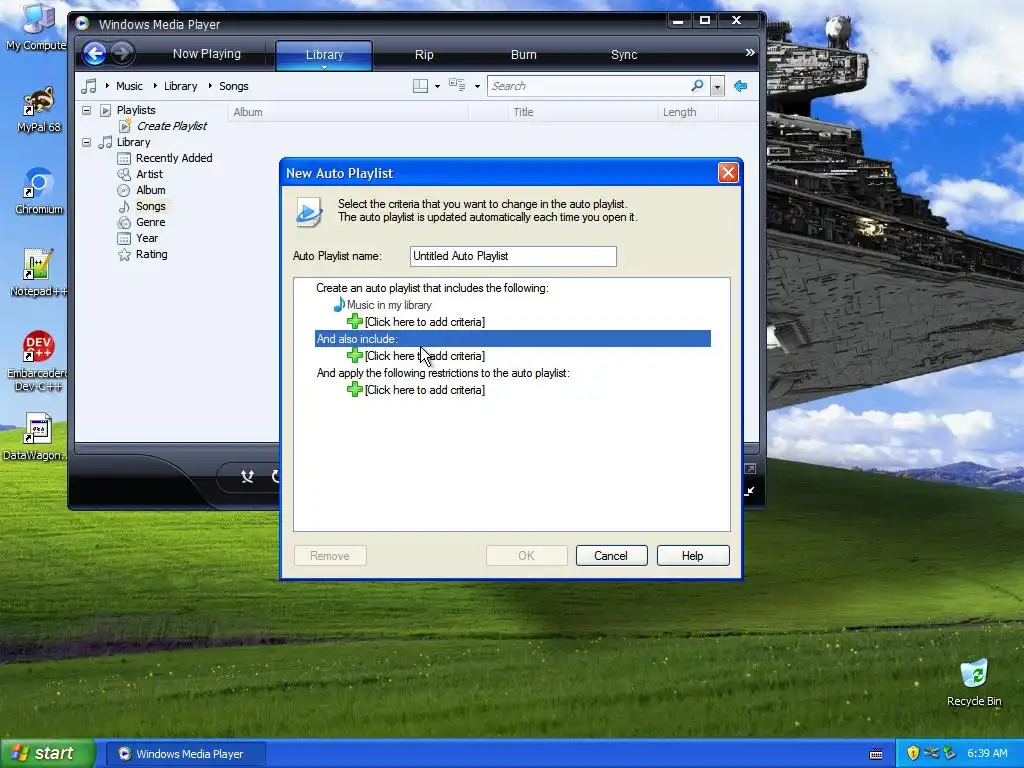Open the search box dropdown arrow
This screenshot has height=768, width=1024.
pos(717,86)
